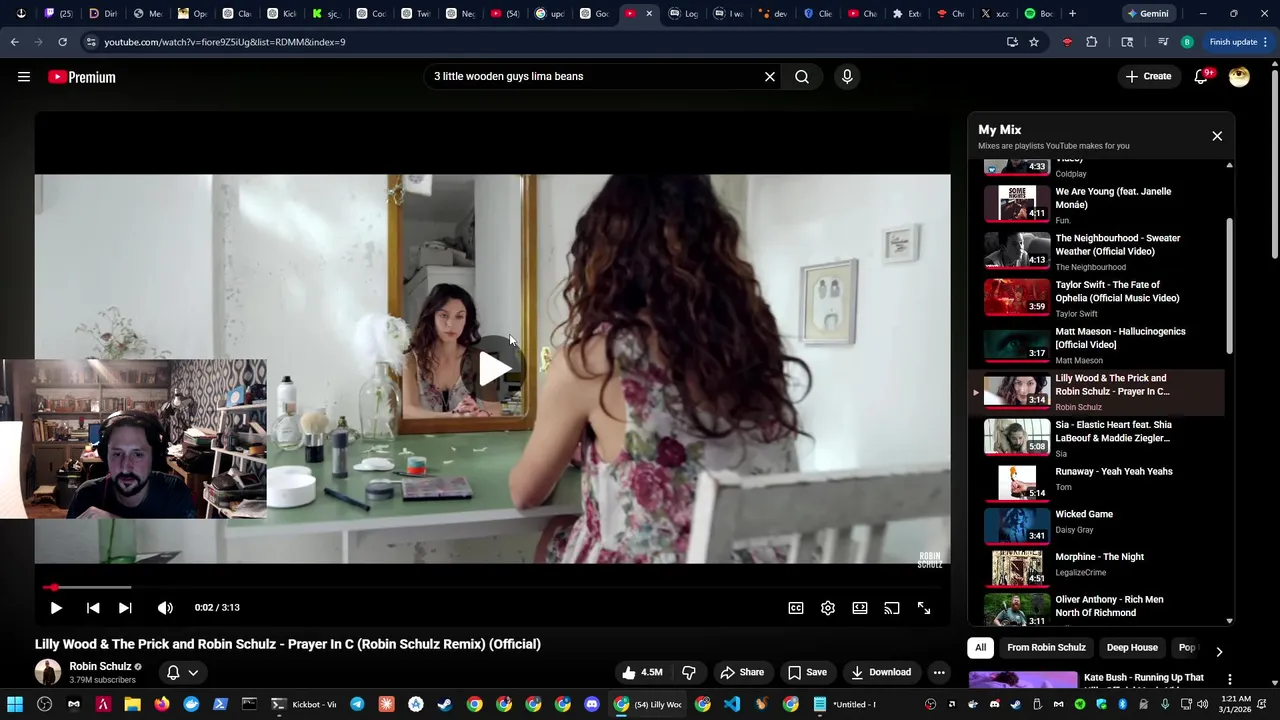
Task: Open account avatar menu
Action: tap(1239, 77)
